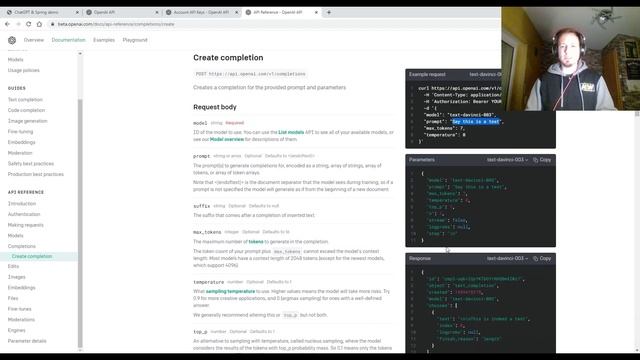Follow the tokens link under max_tokens
Viewport: 640px width, 360px height.
click(x=256, y=242)
